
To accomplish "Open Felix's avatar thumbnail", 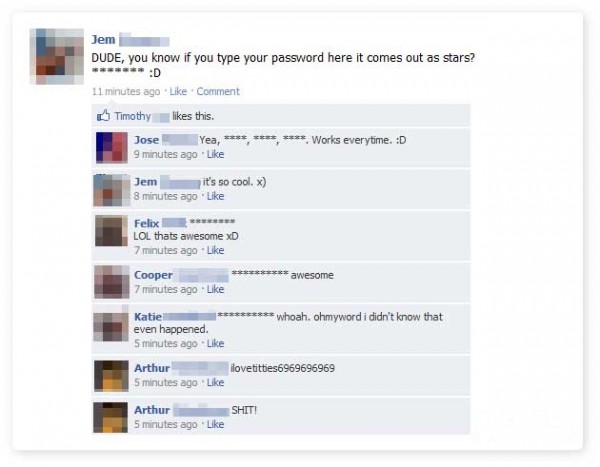I will click(111, 230).
